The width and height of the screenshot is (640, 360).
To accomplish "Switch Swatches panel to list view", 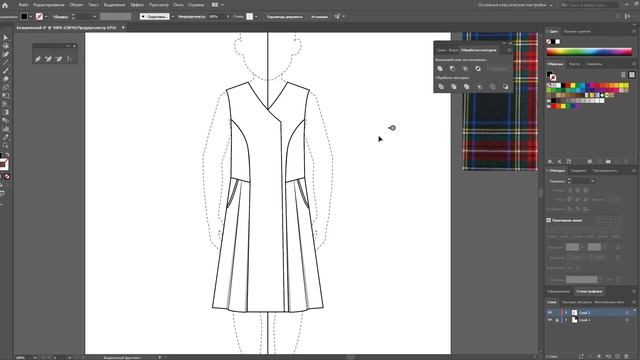I will point(623,75).
